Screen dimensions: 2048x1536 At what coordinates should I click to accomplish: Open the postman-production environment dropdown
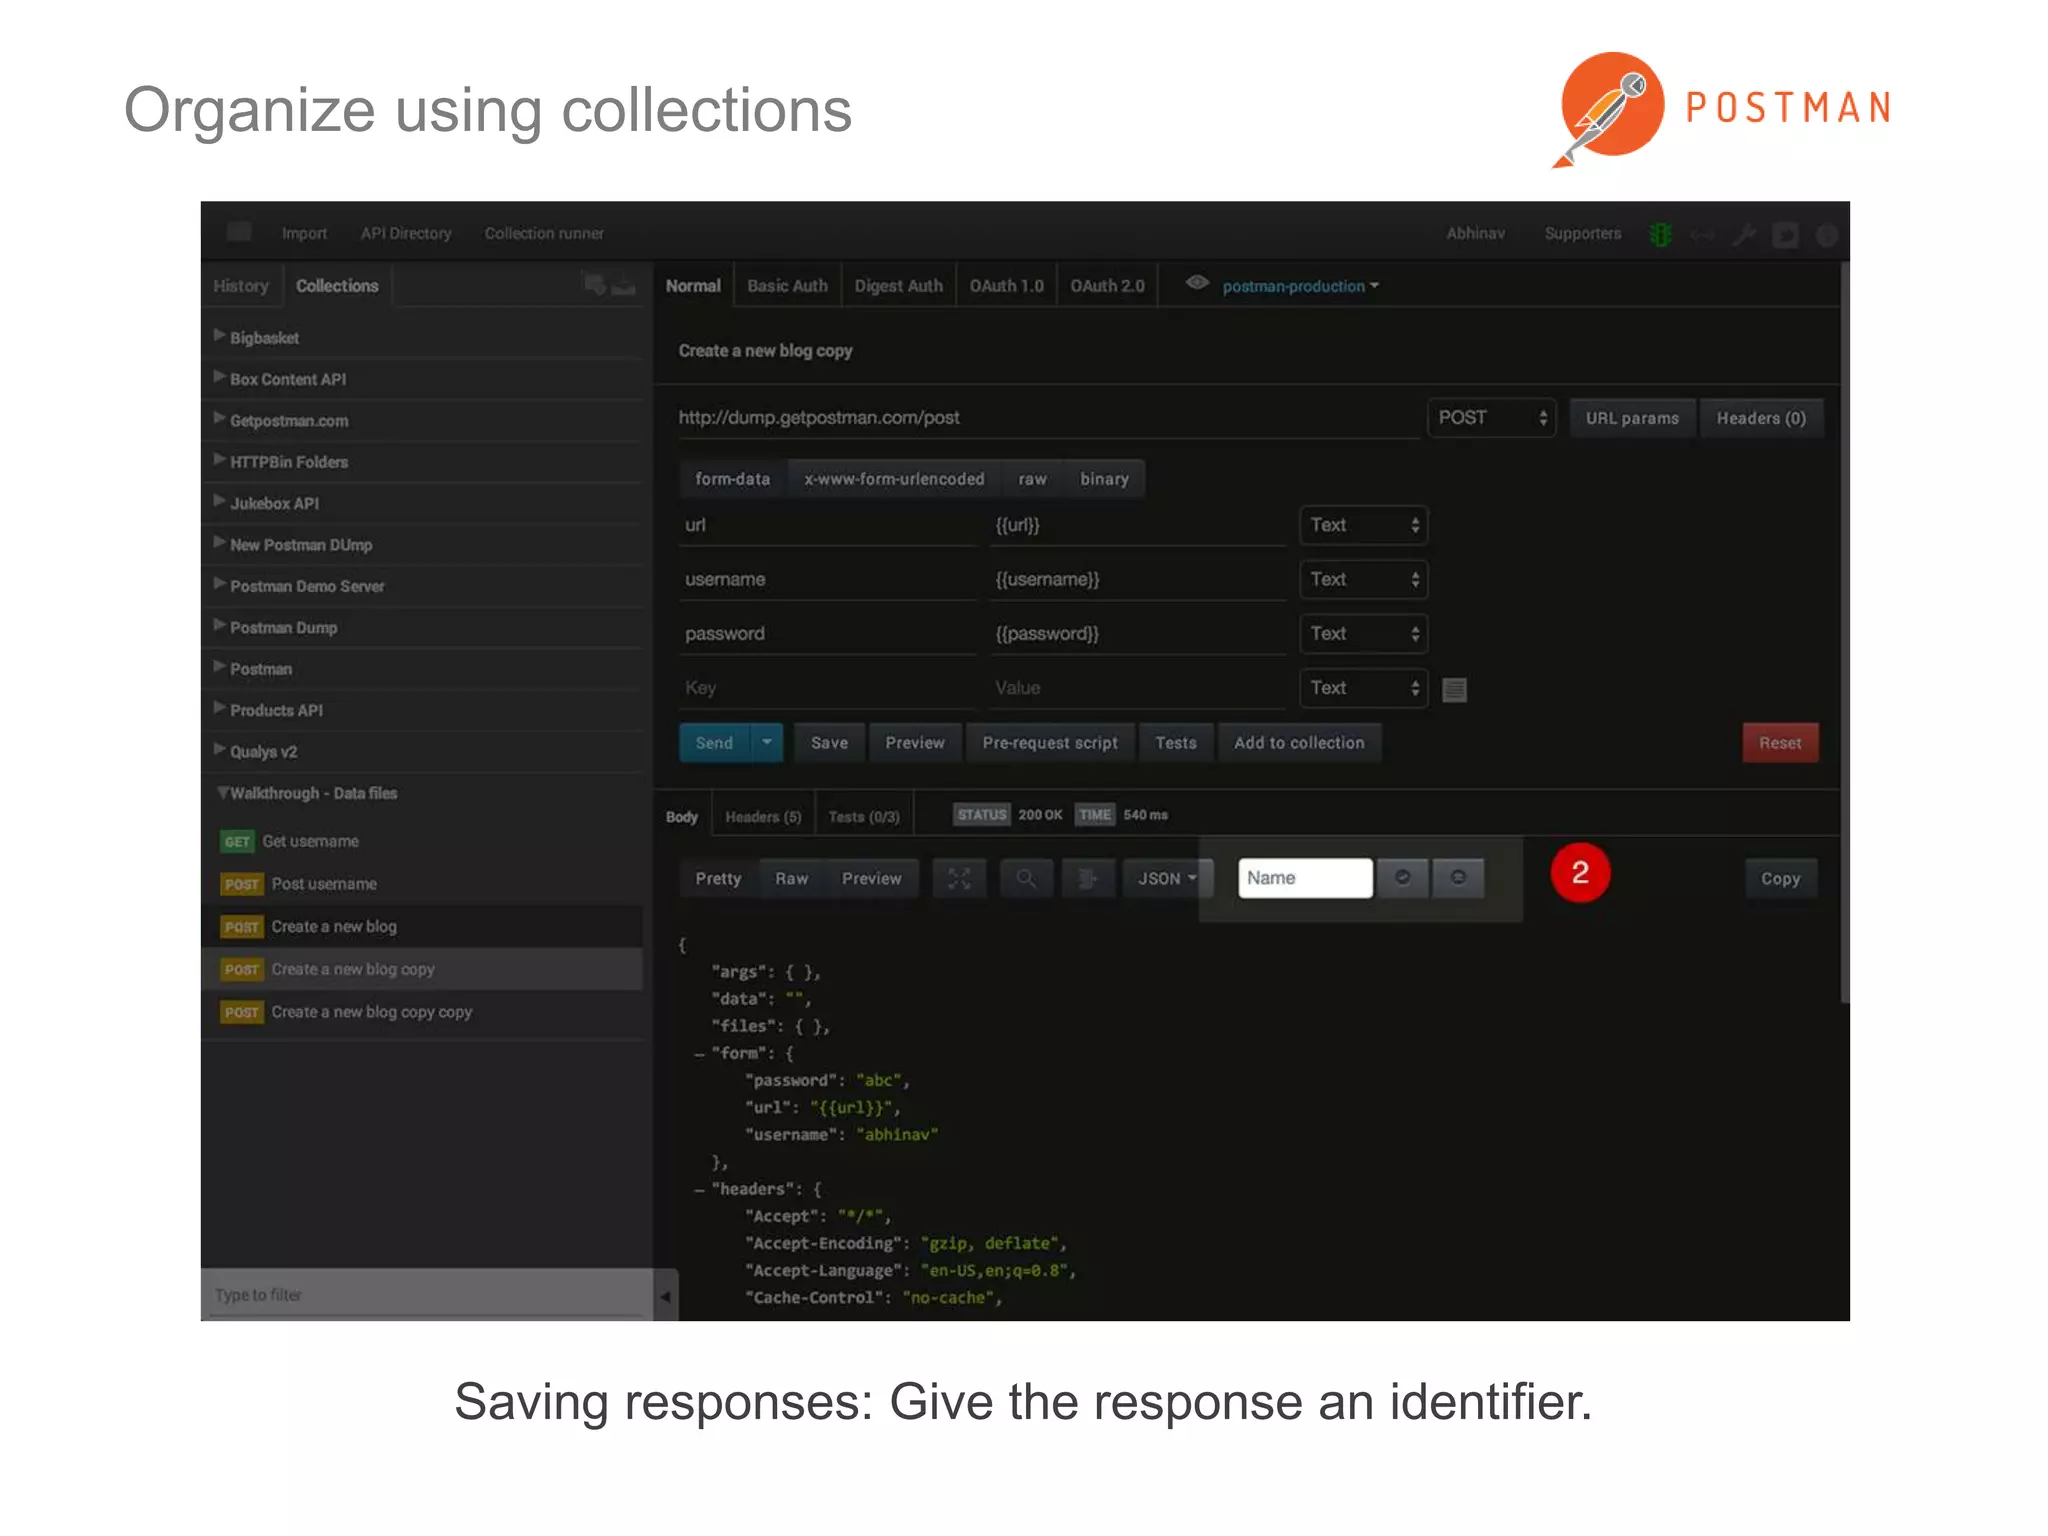coord(1301,286)
